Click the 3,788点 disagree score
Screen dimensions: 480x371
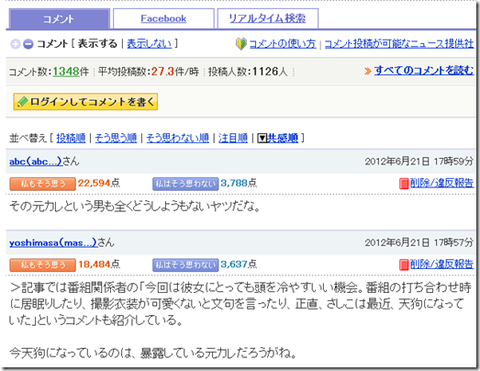[239, 183]
